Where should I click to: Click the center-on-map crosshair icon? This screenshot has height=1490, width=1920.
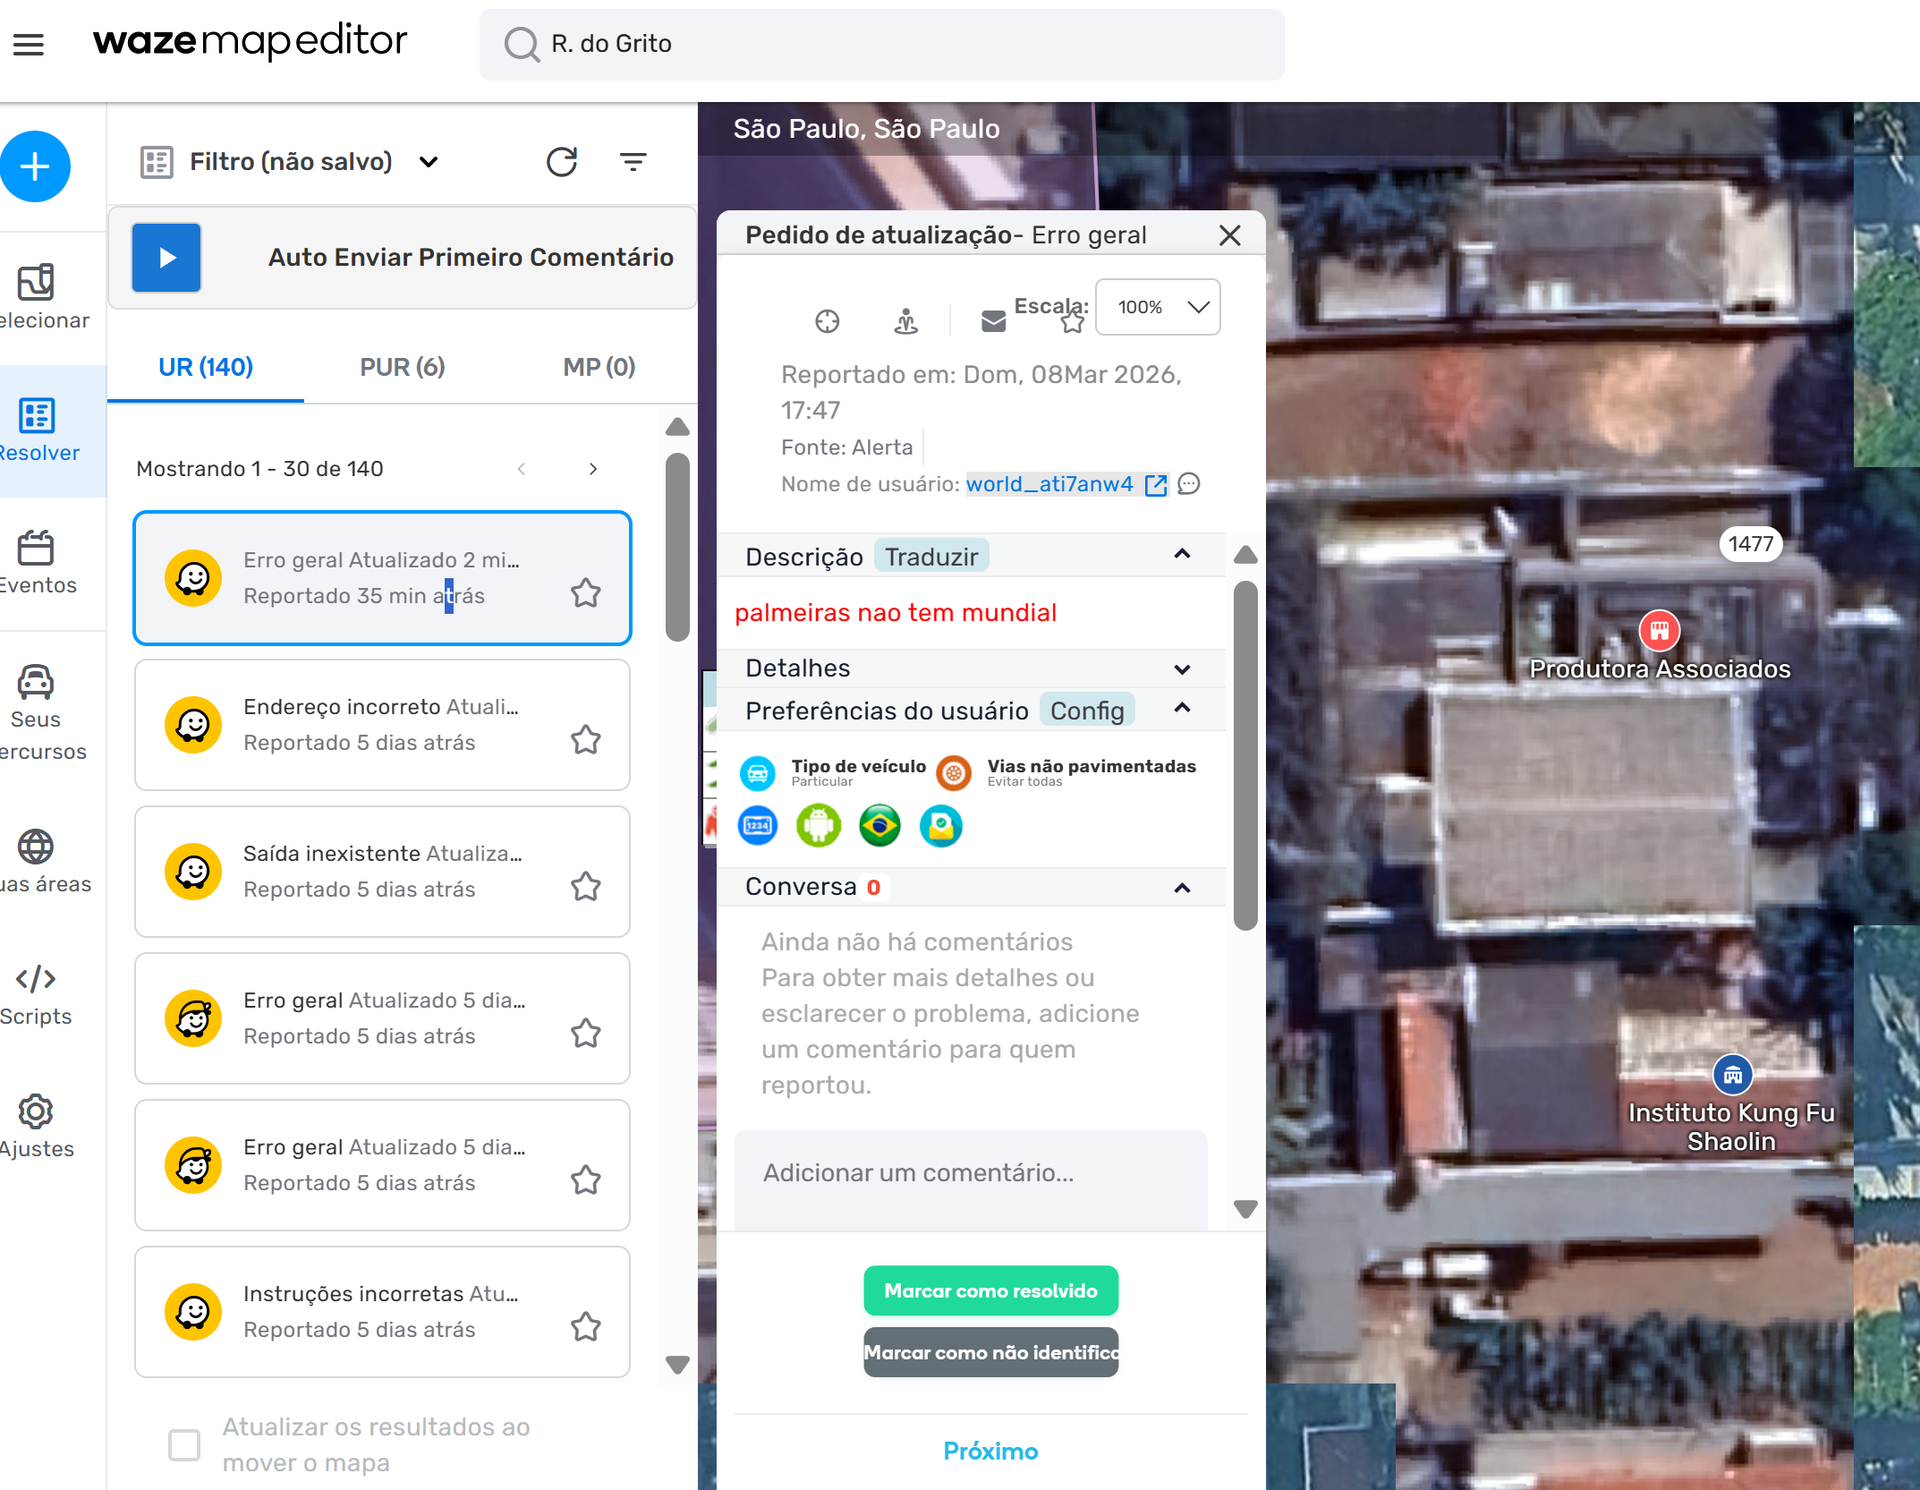click(x=827, y=321)
